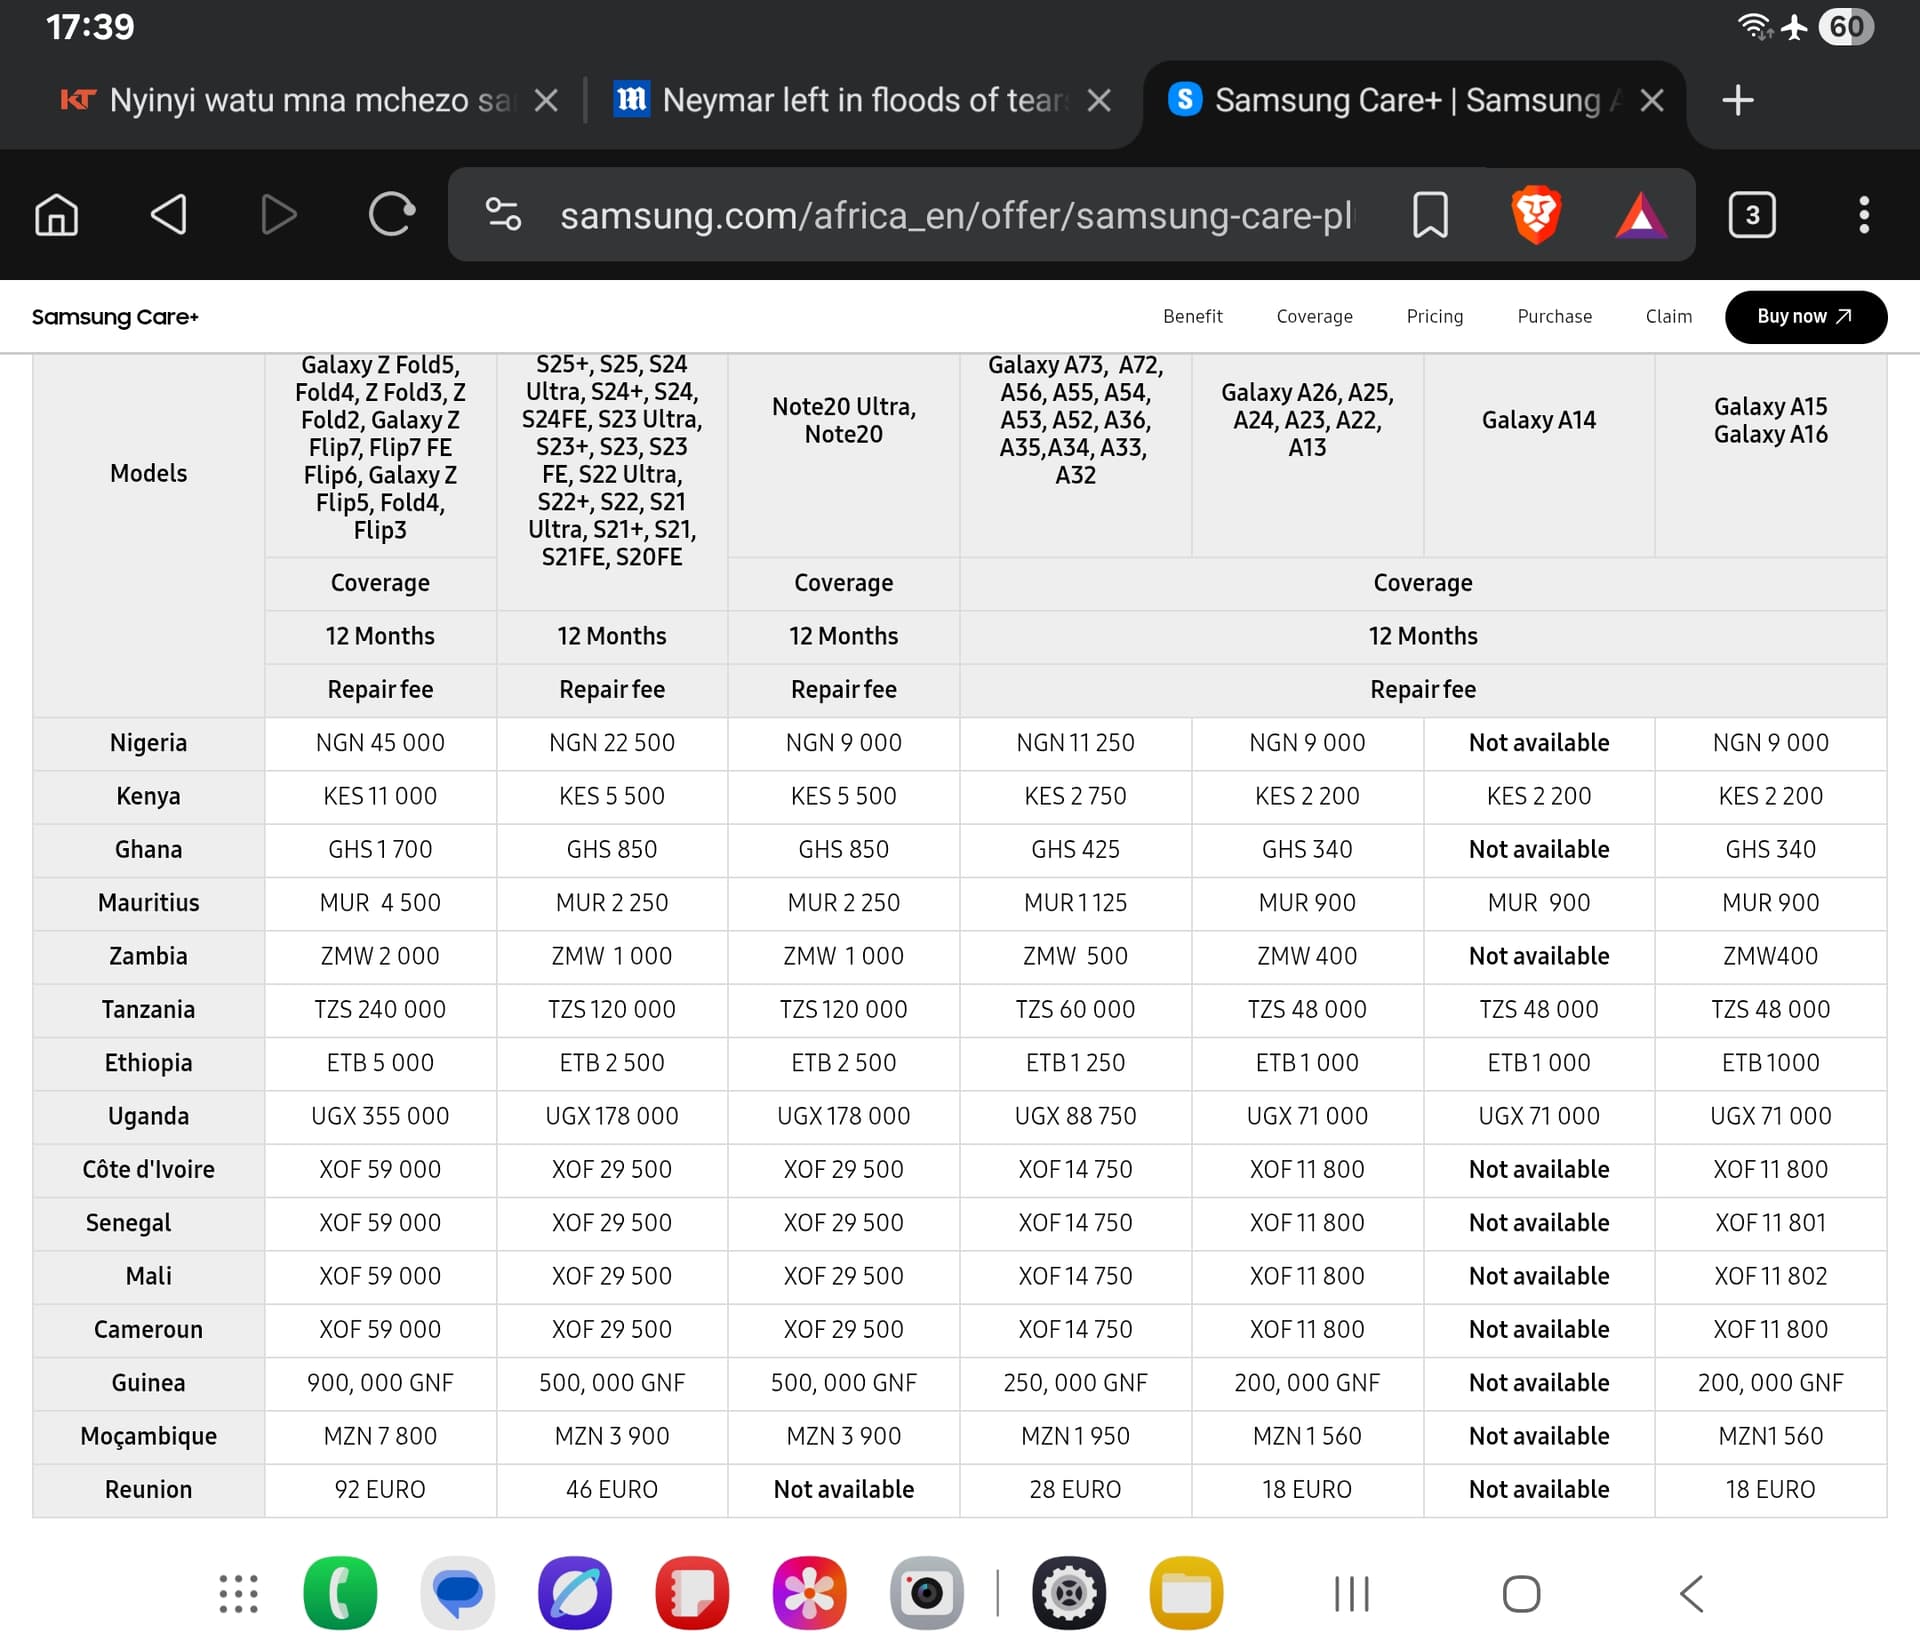Tap the URL address field
The height and width of the screenshot is (1650, 1920).
point(955,215)
